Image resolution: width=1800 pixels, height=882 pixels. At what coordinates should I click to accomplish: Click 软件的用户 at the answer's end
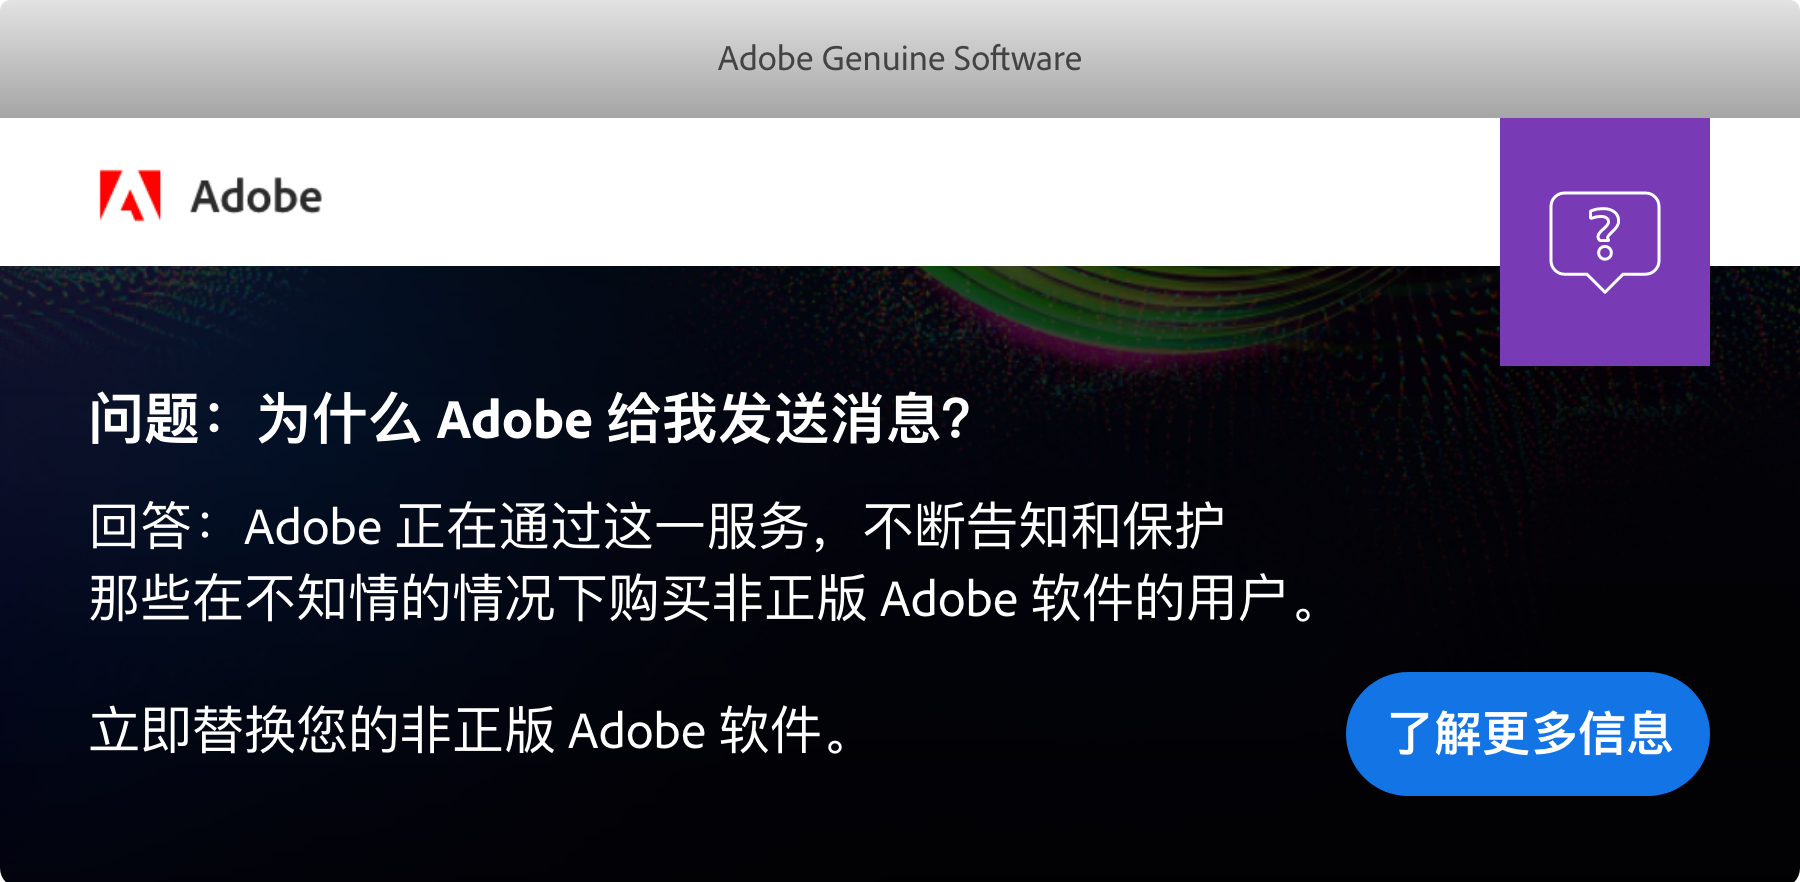[1160, 599]
